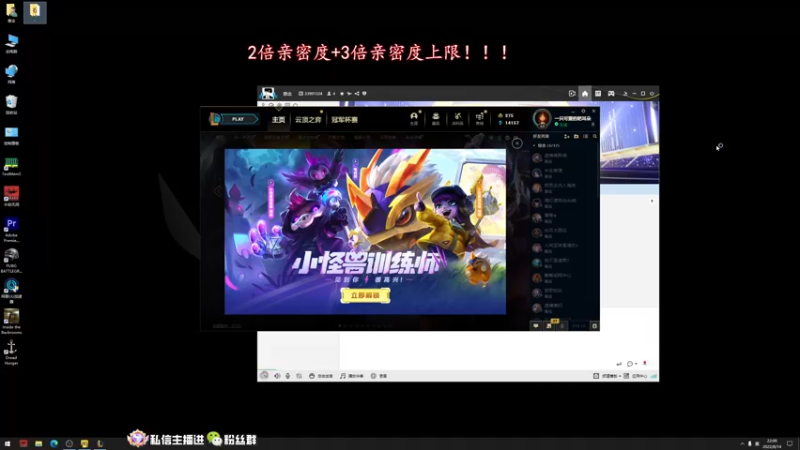800x450 pixels.
Task: Collapse the friends group header arrow
Action: click(x=534, y=145)
